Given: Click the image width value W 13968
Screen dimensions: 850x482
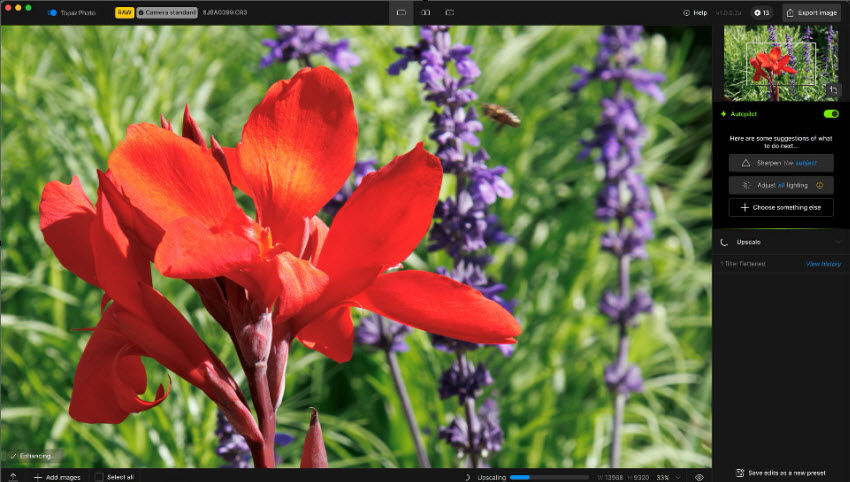Looking at the screenshot, I should [610, 477].
